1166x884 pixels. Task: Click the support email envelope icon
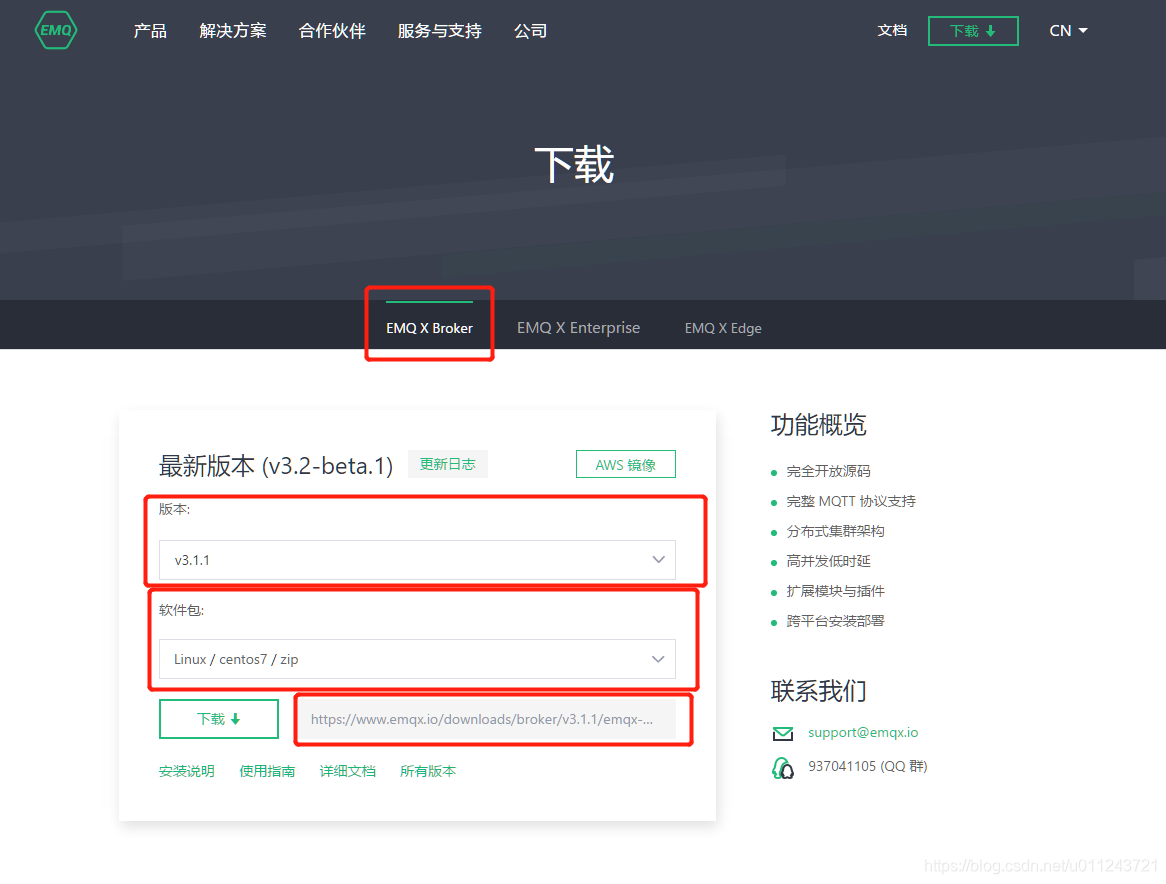pyautogui.click(x=782, y=734)
